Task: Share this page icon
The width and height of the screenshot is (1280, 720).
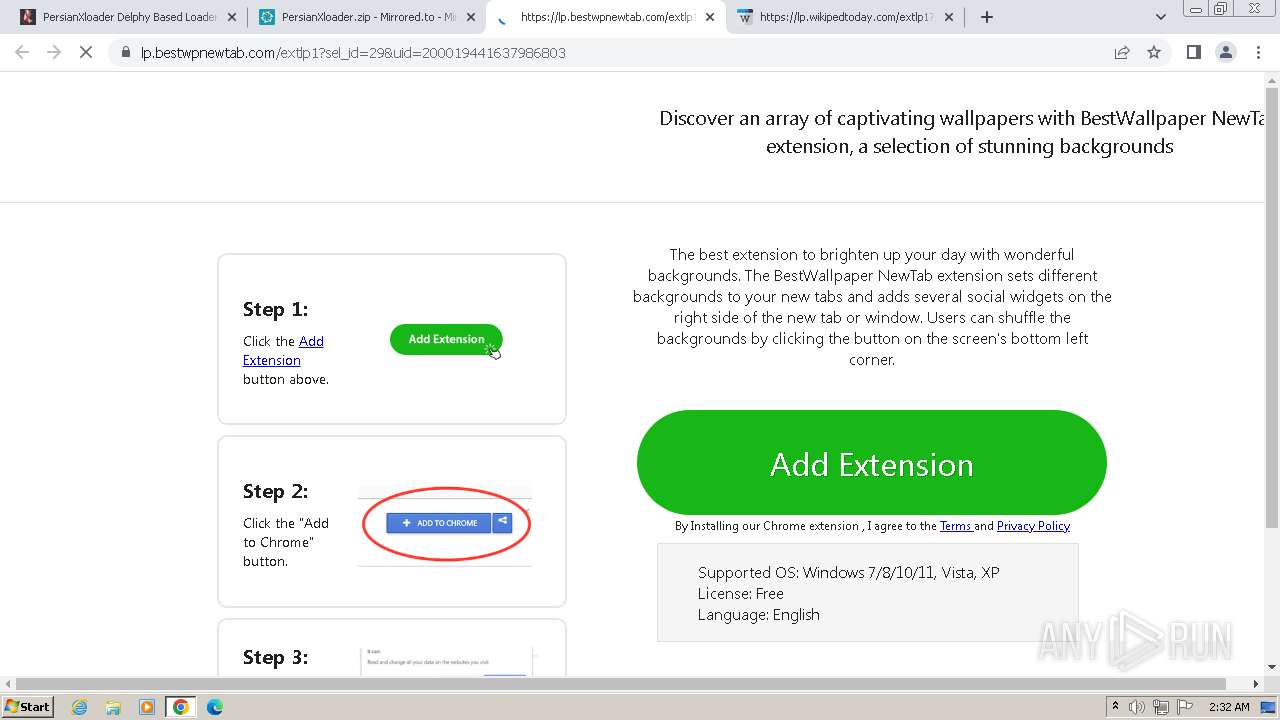Action: pyautogui.click(x=1122, y=52)
